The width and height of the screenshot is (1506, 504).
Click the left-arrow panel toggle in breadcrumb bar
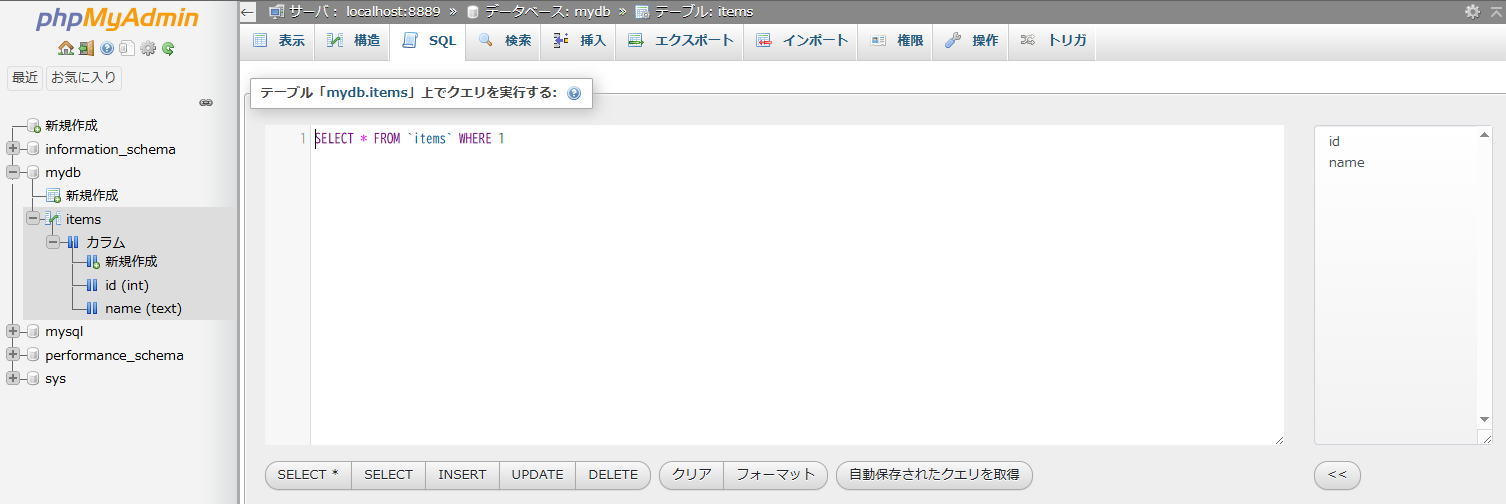pyautogui.click(x=249, y=12)
